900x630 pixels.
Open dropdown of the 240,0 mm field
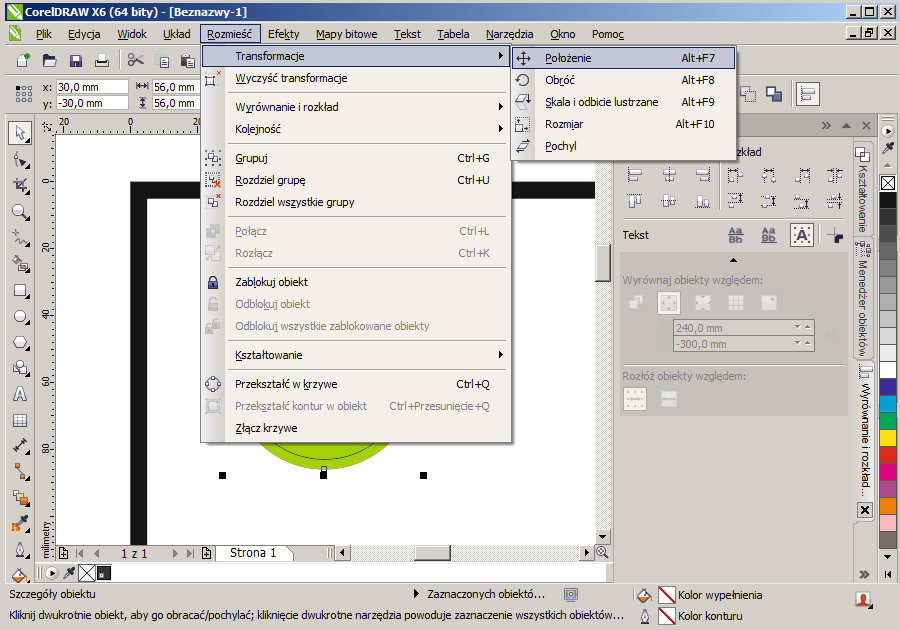[x=797, y=327]
